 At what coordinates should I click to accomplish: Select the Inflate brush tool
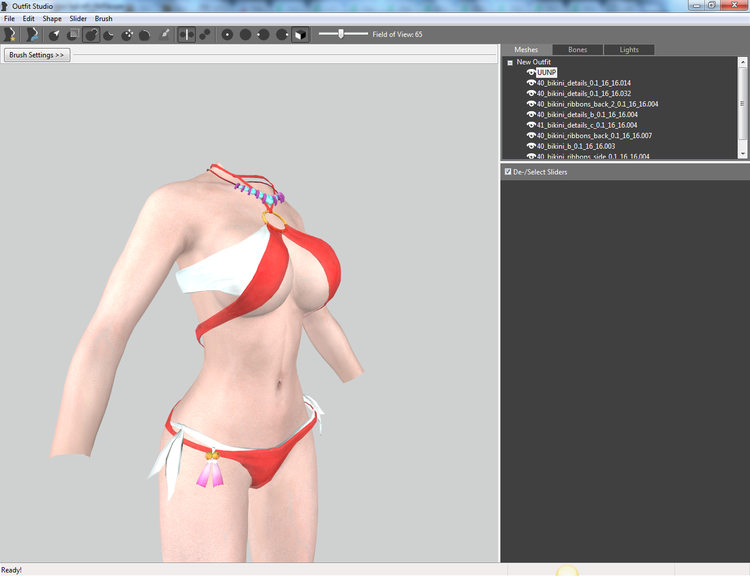coord(91,34)
